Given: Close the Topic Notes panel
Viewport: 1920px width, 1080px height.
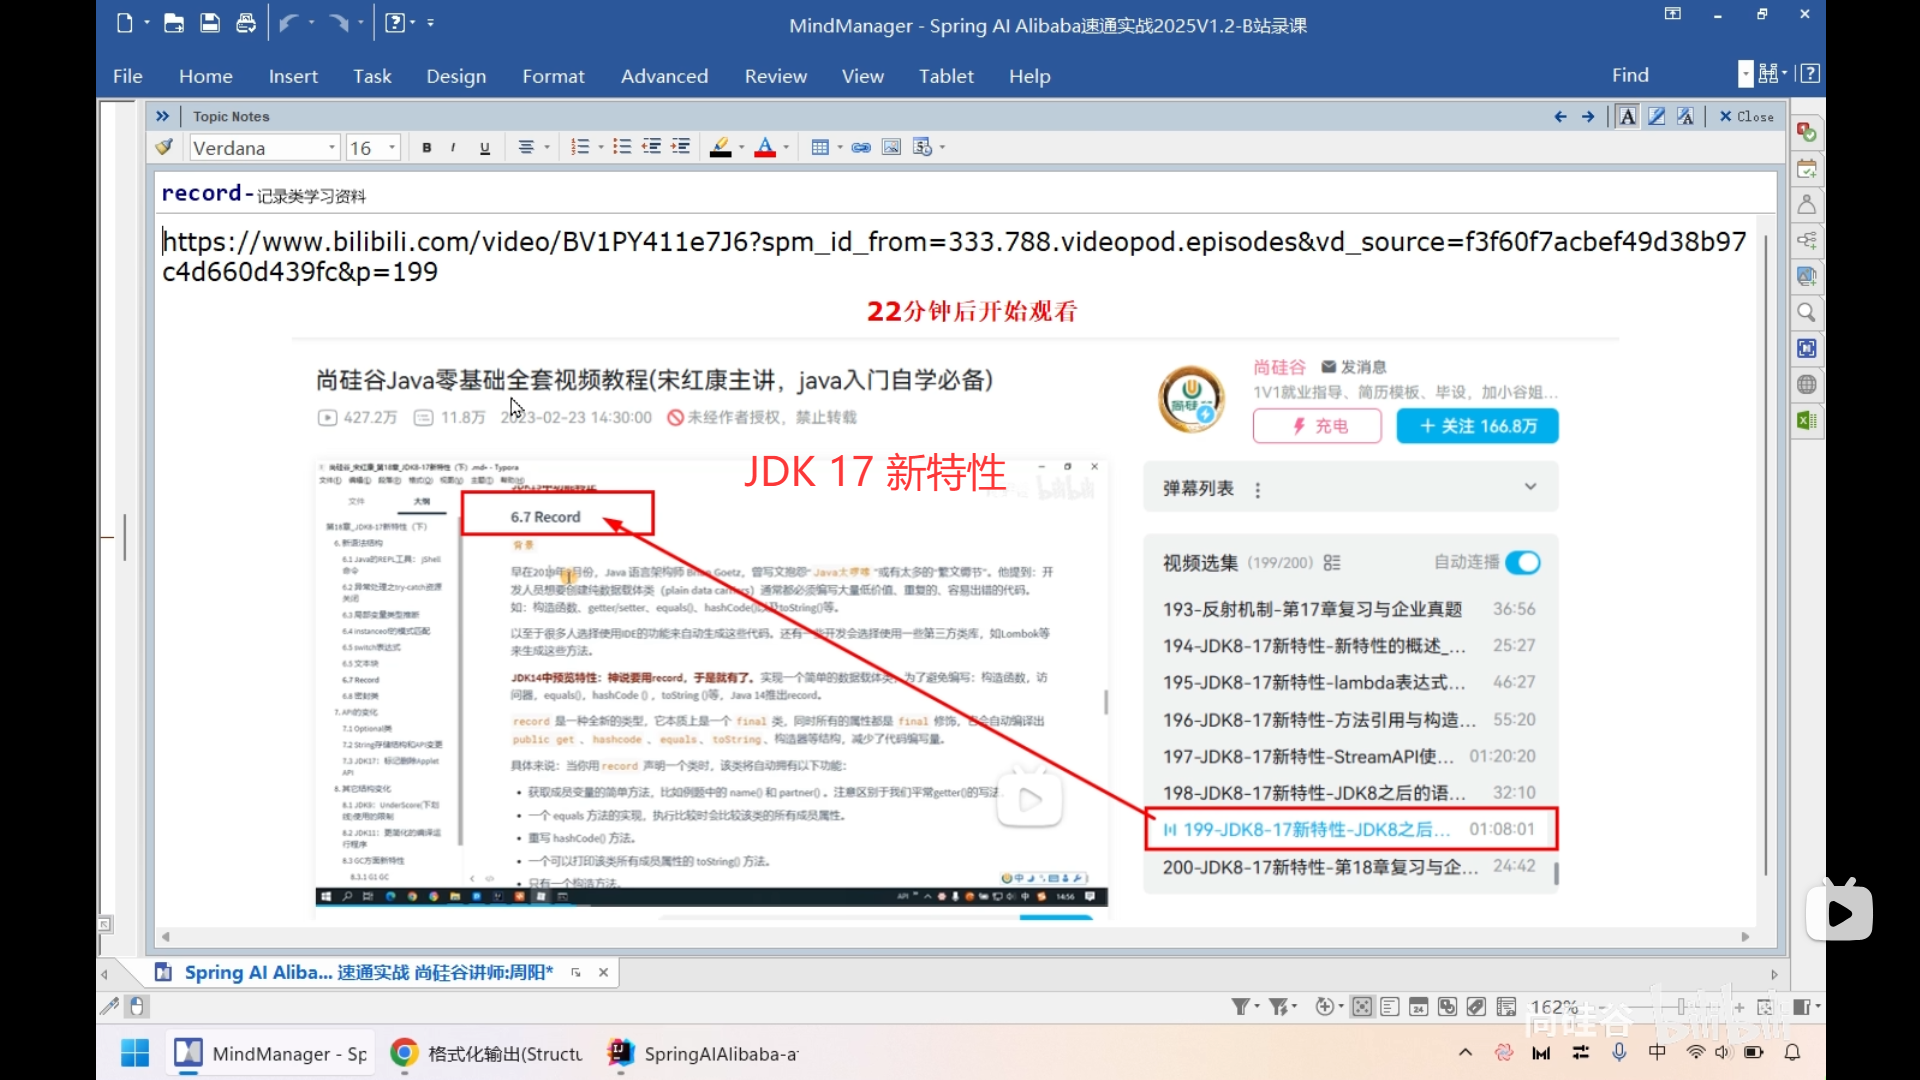Looking at the screenshot, I should pos(1744,116).
